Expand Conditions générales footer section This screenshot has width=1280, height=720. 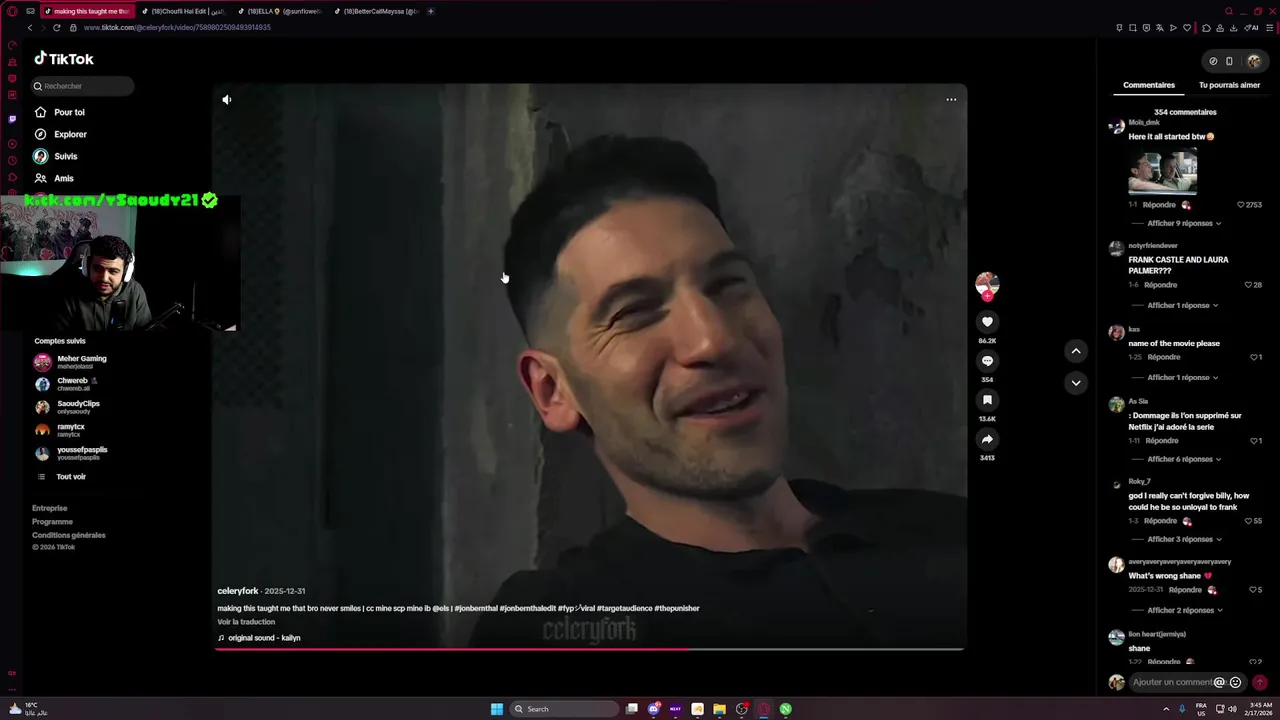(68, 535)
